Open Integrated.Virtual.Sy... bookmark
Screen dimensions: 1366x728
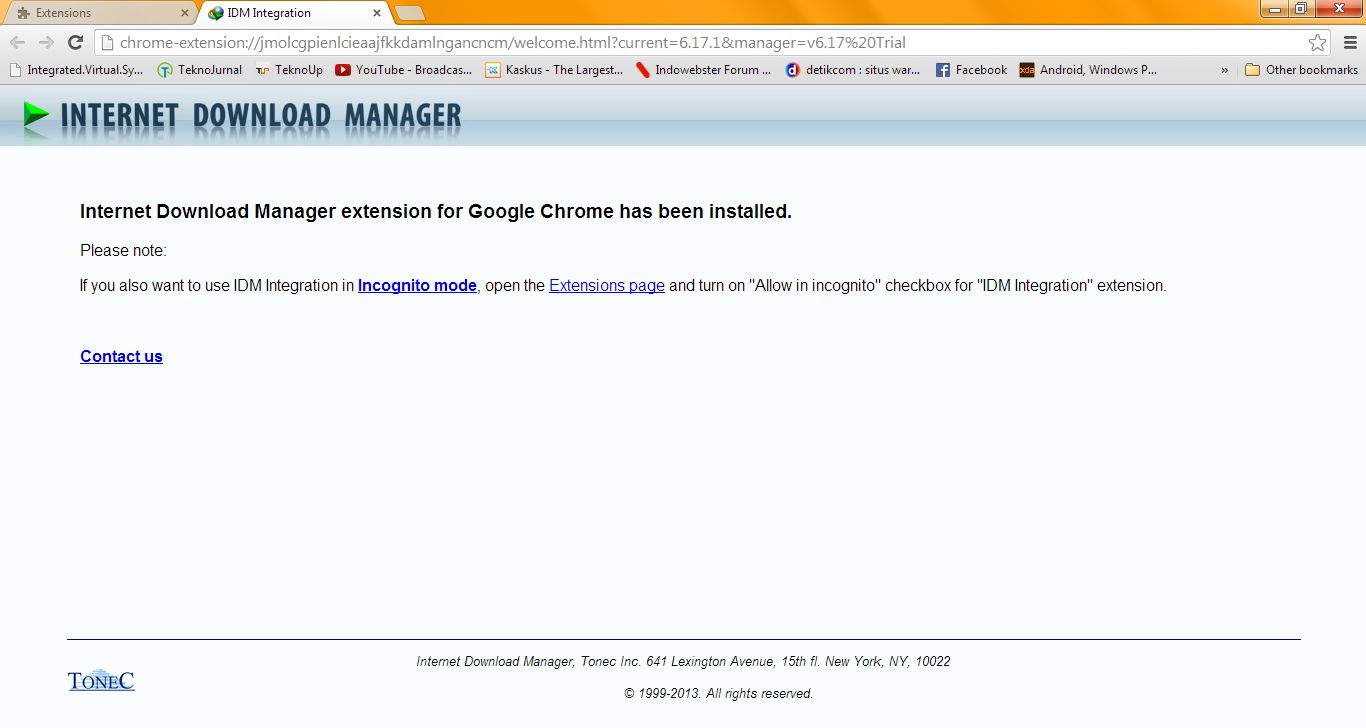pos(76,70)
